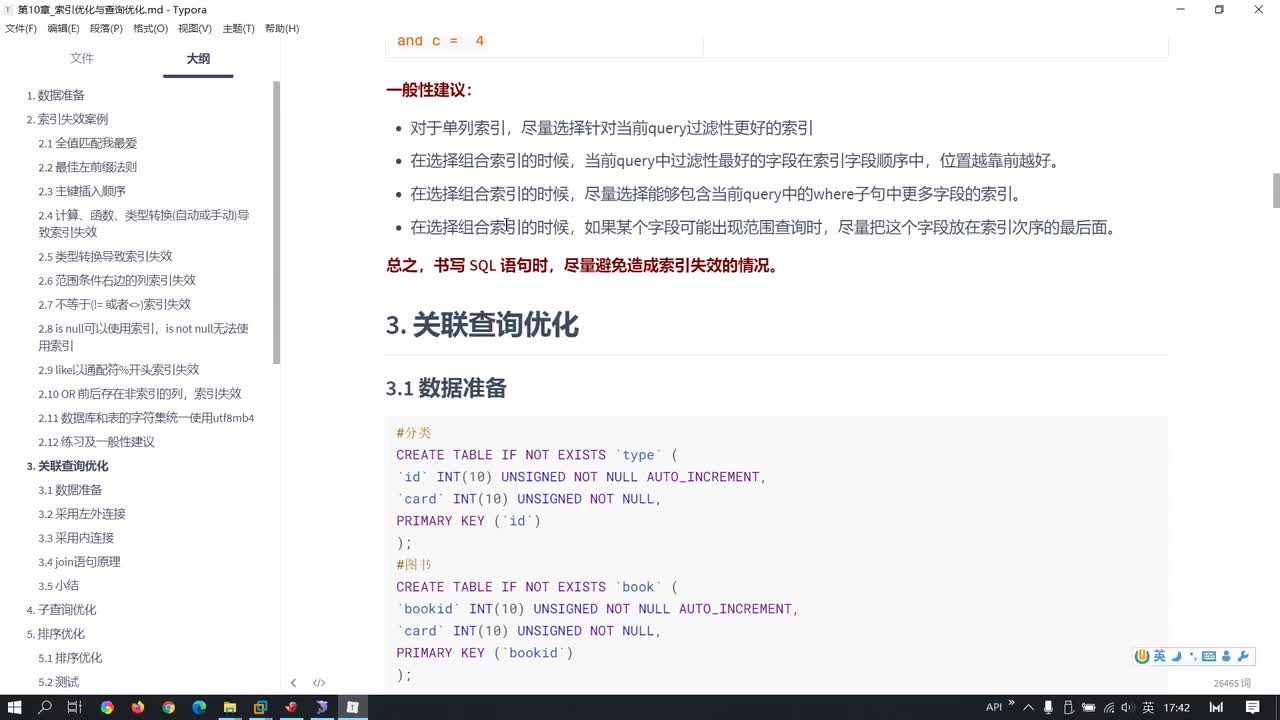Click the sidebar collapse arrow icon
1280x720 pixels.
[x=293, y=683]
